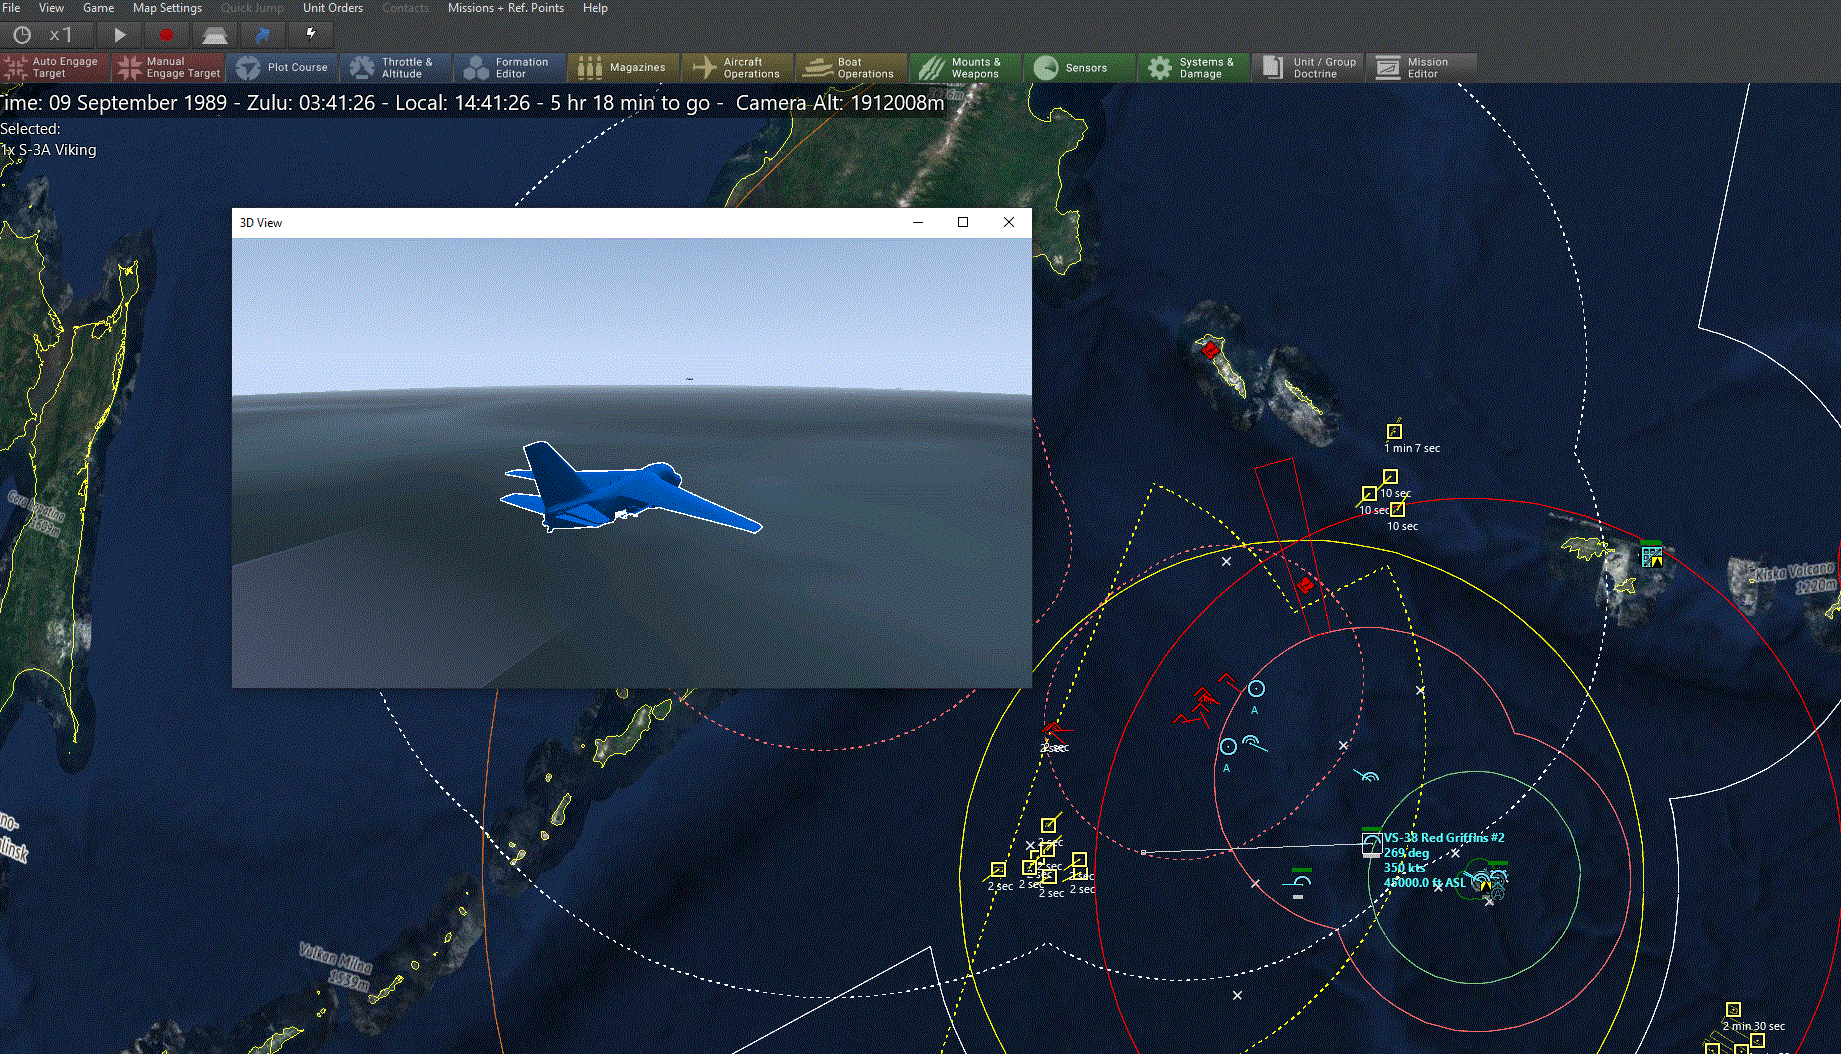Image resolution: width=1841 pixels, height=1054 pixels.
Task: Select the yellow contact labeled 1 min 7 sec
Action: coord(1394,431)
